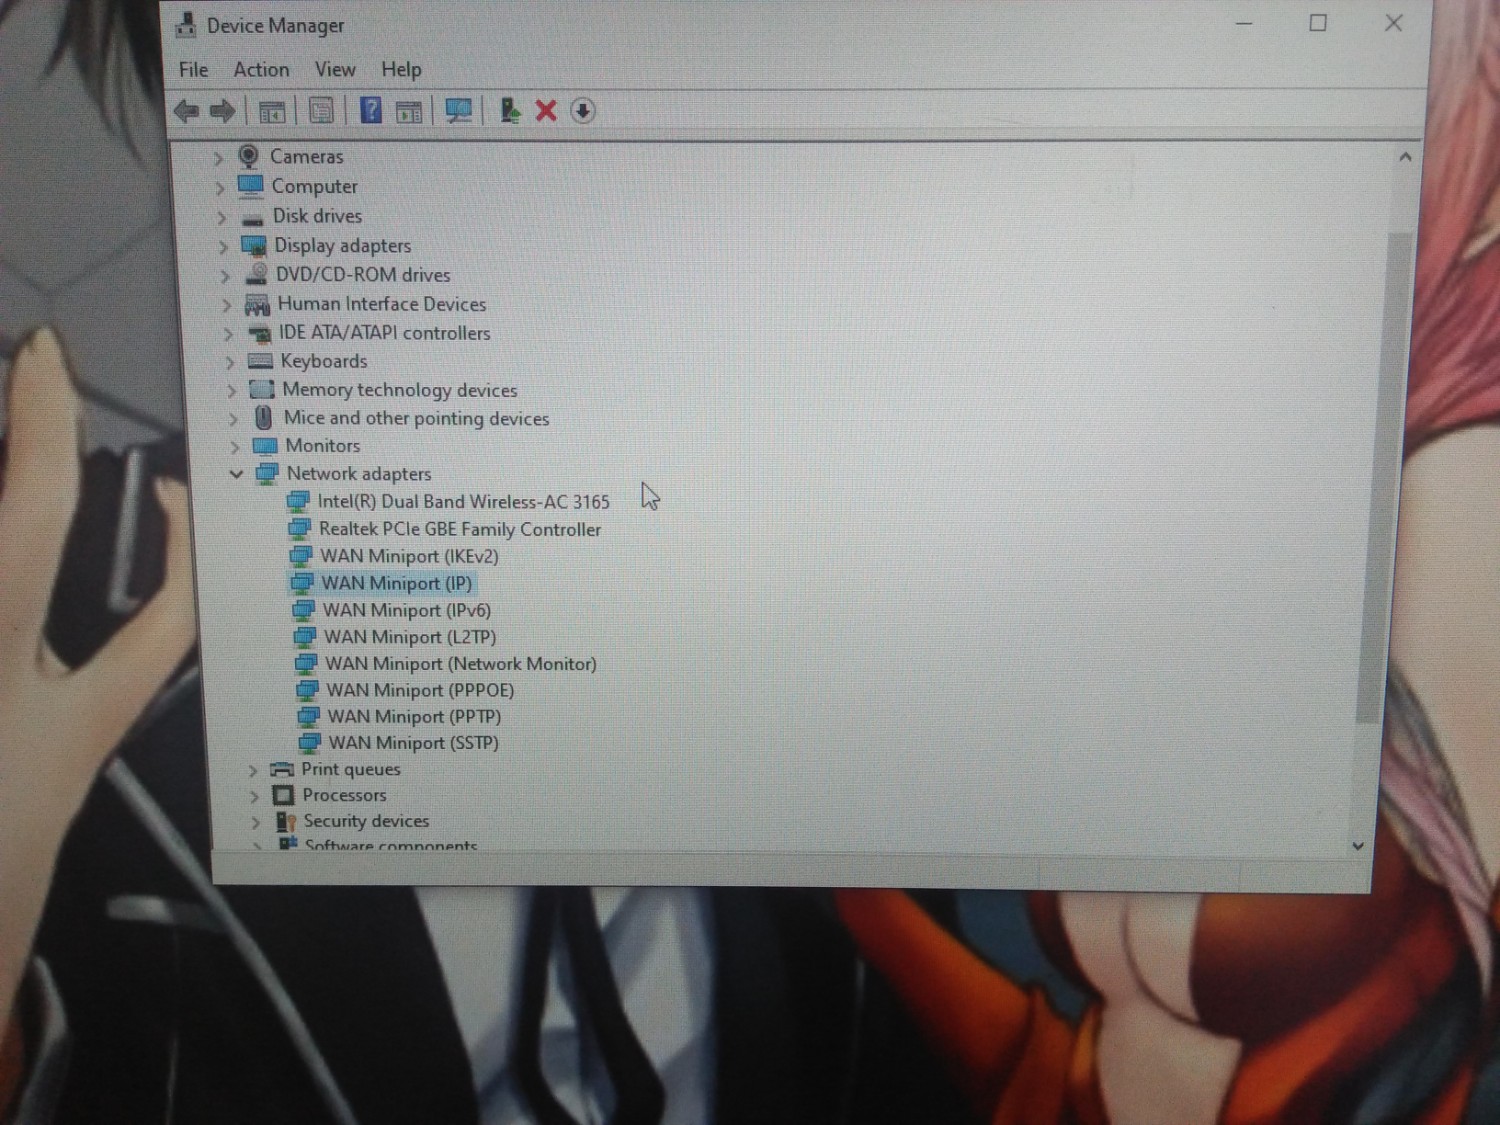Click the Security devices icon
This screenshot has height=1125, width=1500.
click(286, 821)
